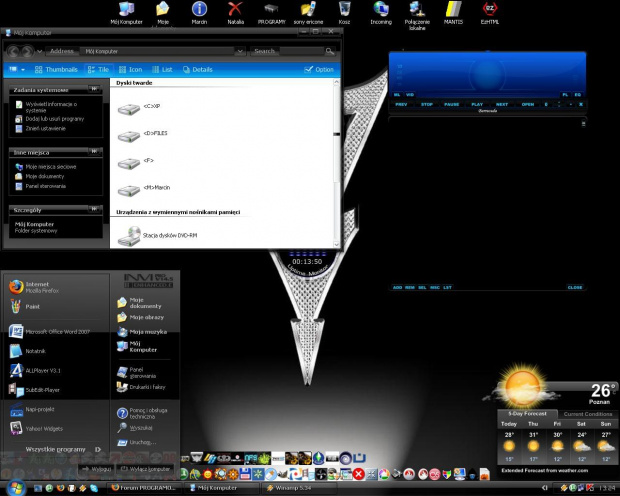Switch to Winamp 5.34 taskbar button
Viewport: 620px width, 496px height.
[299, 488]
